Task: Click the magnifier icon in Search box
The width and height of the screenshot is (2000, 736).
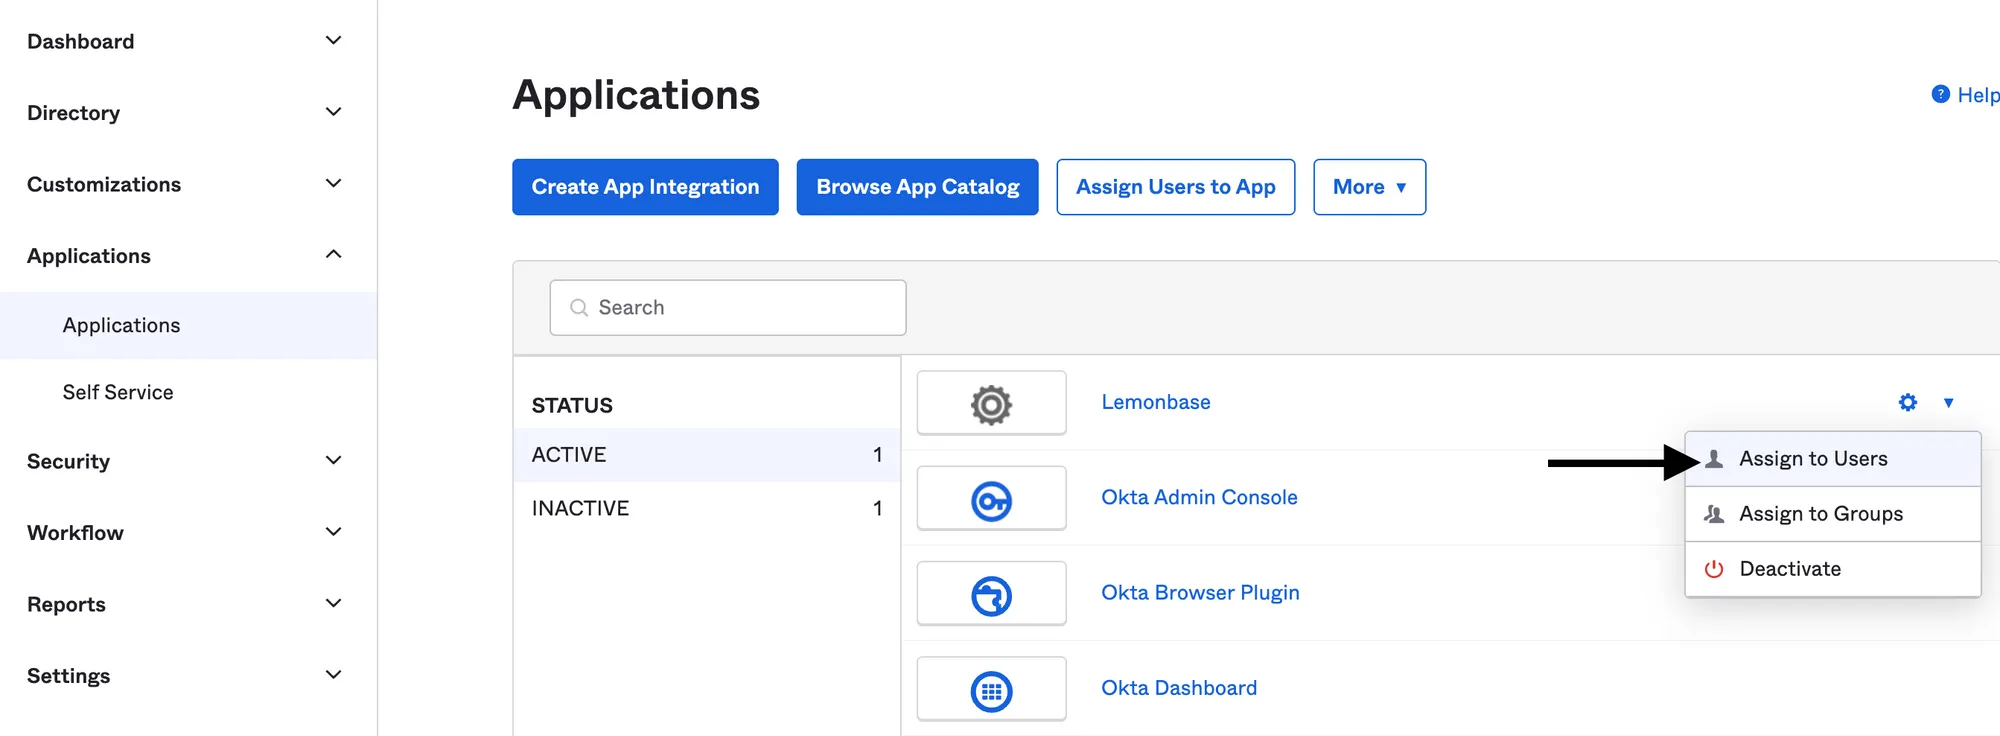Action: pyautogui.click(x=578, y=307)
